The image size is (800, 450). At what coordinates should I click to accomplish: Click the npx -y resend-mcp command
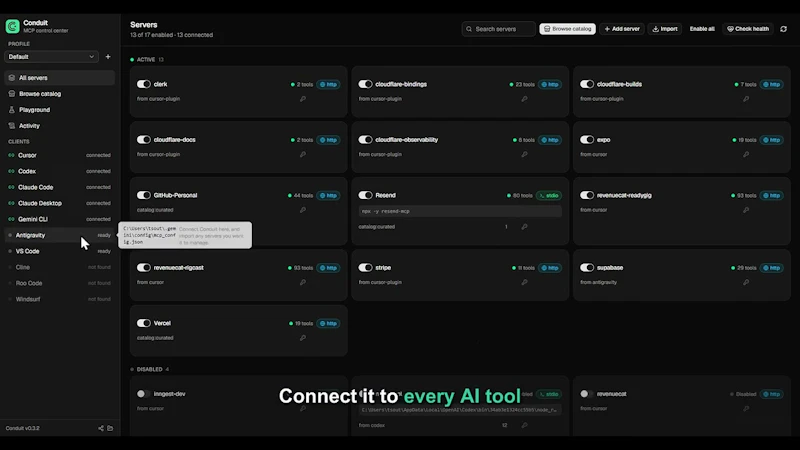point(460,211)
